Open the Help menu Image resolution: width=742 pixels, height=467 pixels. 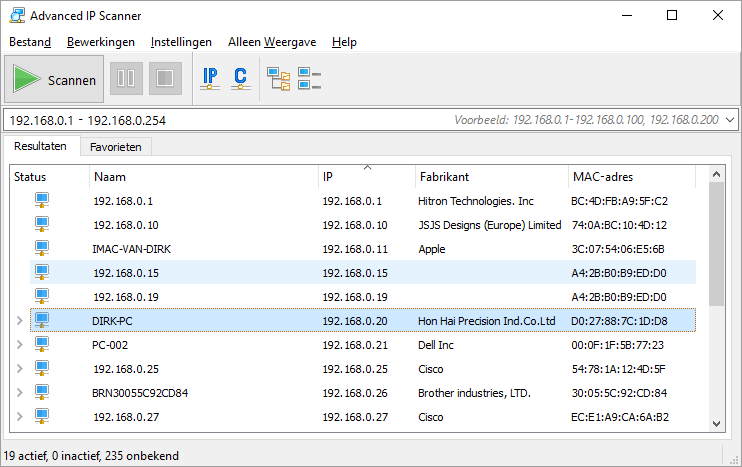[344, 42]
